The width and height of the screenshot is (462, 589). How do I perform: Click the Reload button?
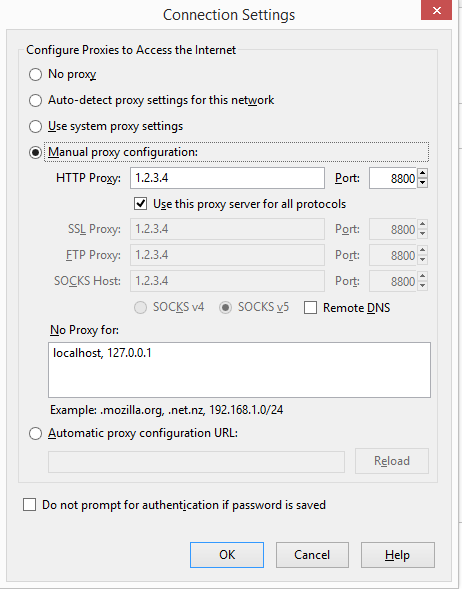click(392, 461)
